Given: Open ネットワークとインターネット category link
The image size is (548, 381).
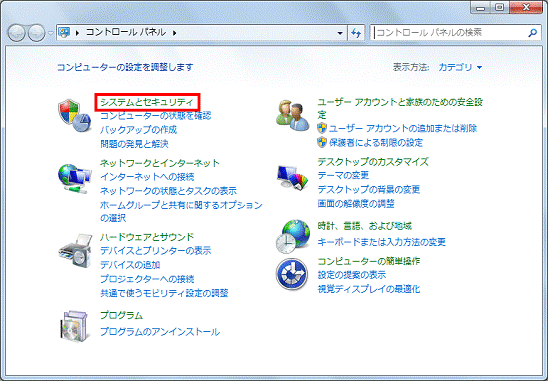Looking at the screenshot, I should pyautogui.click(x=160, y=163).
